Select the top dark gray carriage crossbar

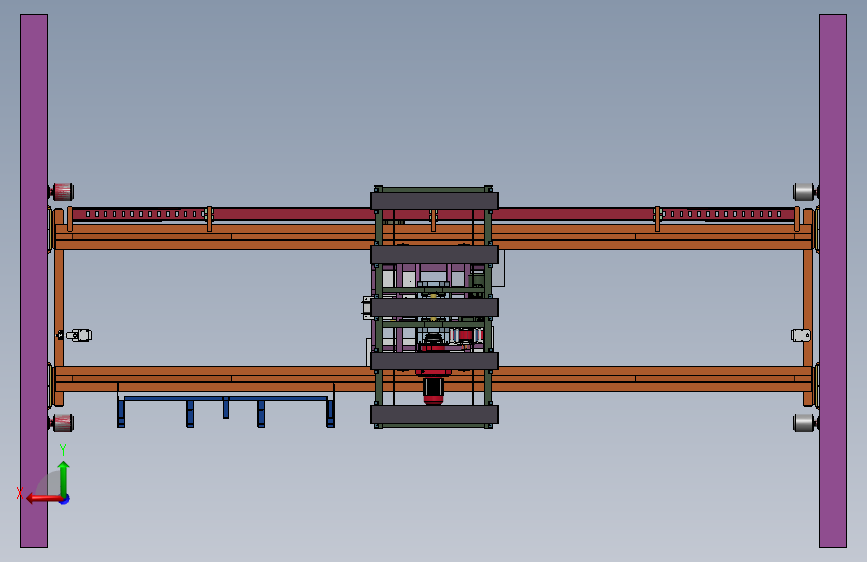[x=434, y=201]
